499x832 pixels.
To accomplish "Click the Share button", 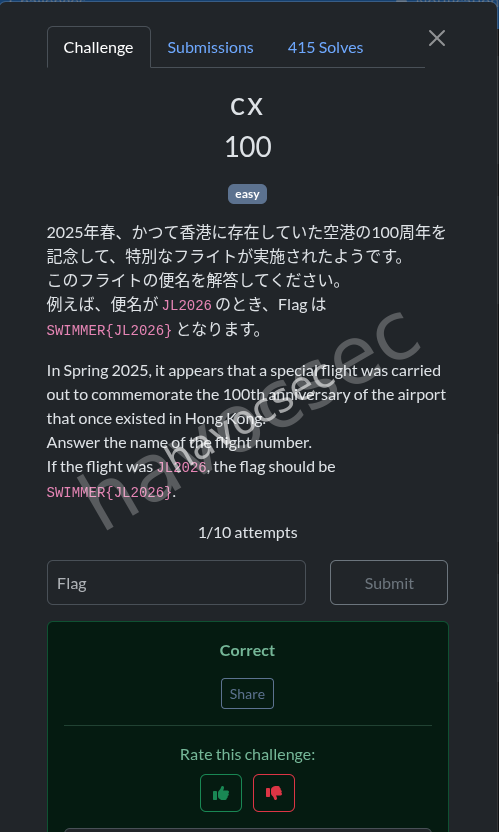I will [247, 694].
